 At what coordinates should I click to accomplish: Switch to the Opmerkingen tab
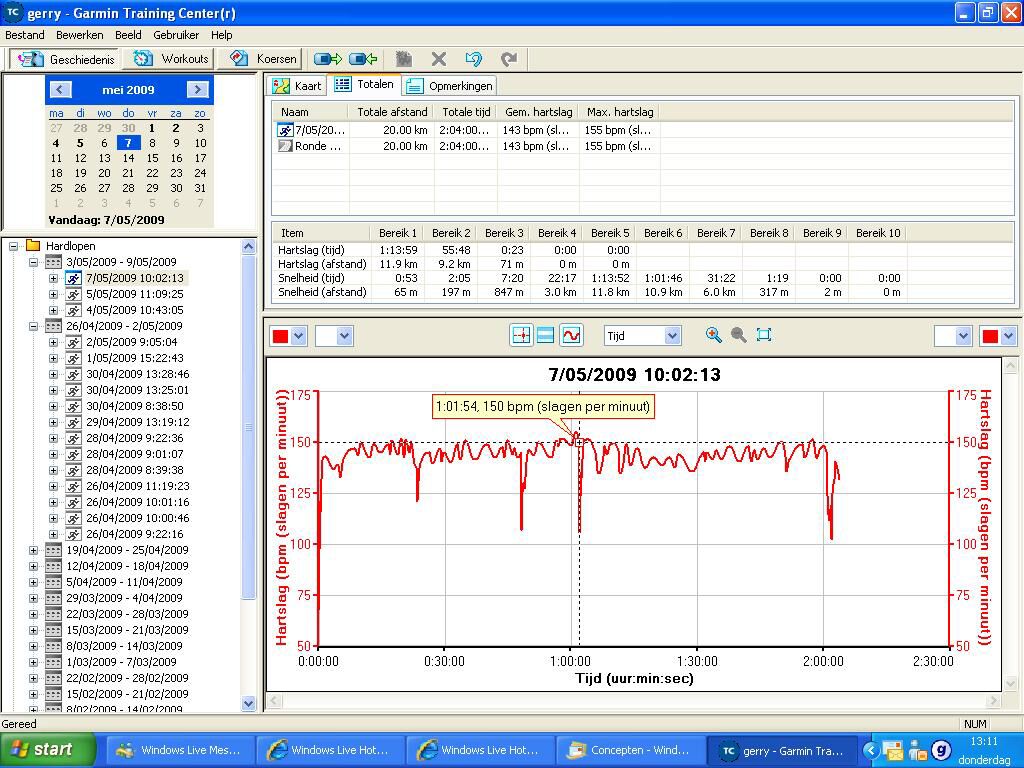[449, 86]
